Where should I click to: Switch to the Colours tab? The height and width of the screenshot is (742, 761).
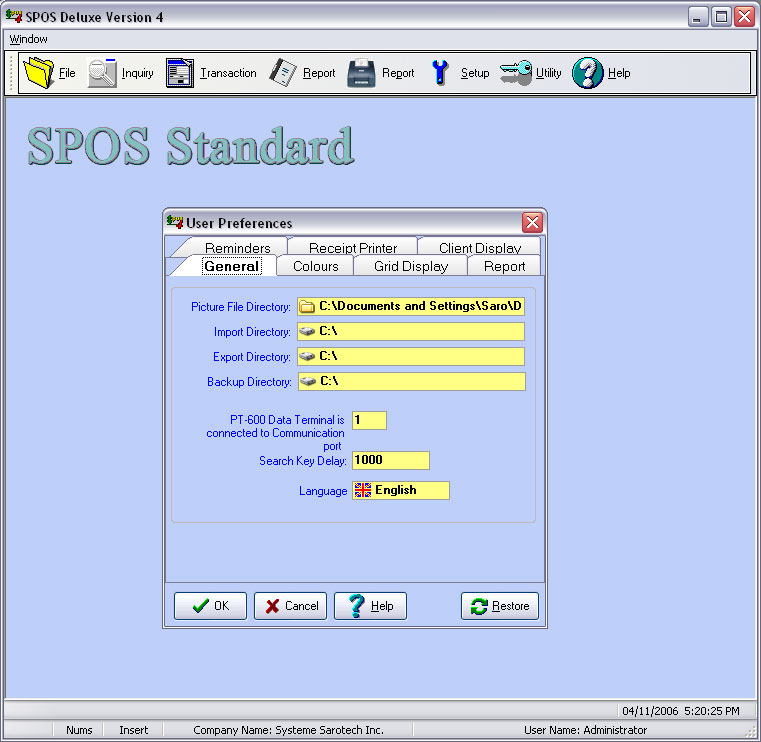(x=315, y=266)
